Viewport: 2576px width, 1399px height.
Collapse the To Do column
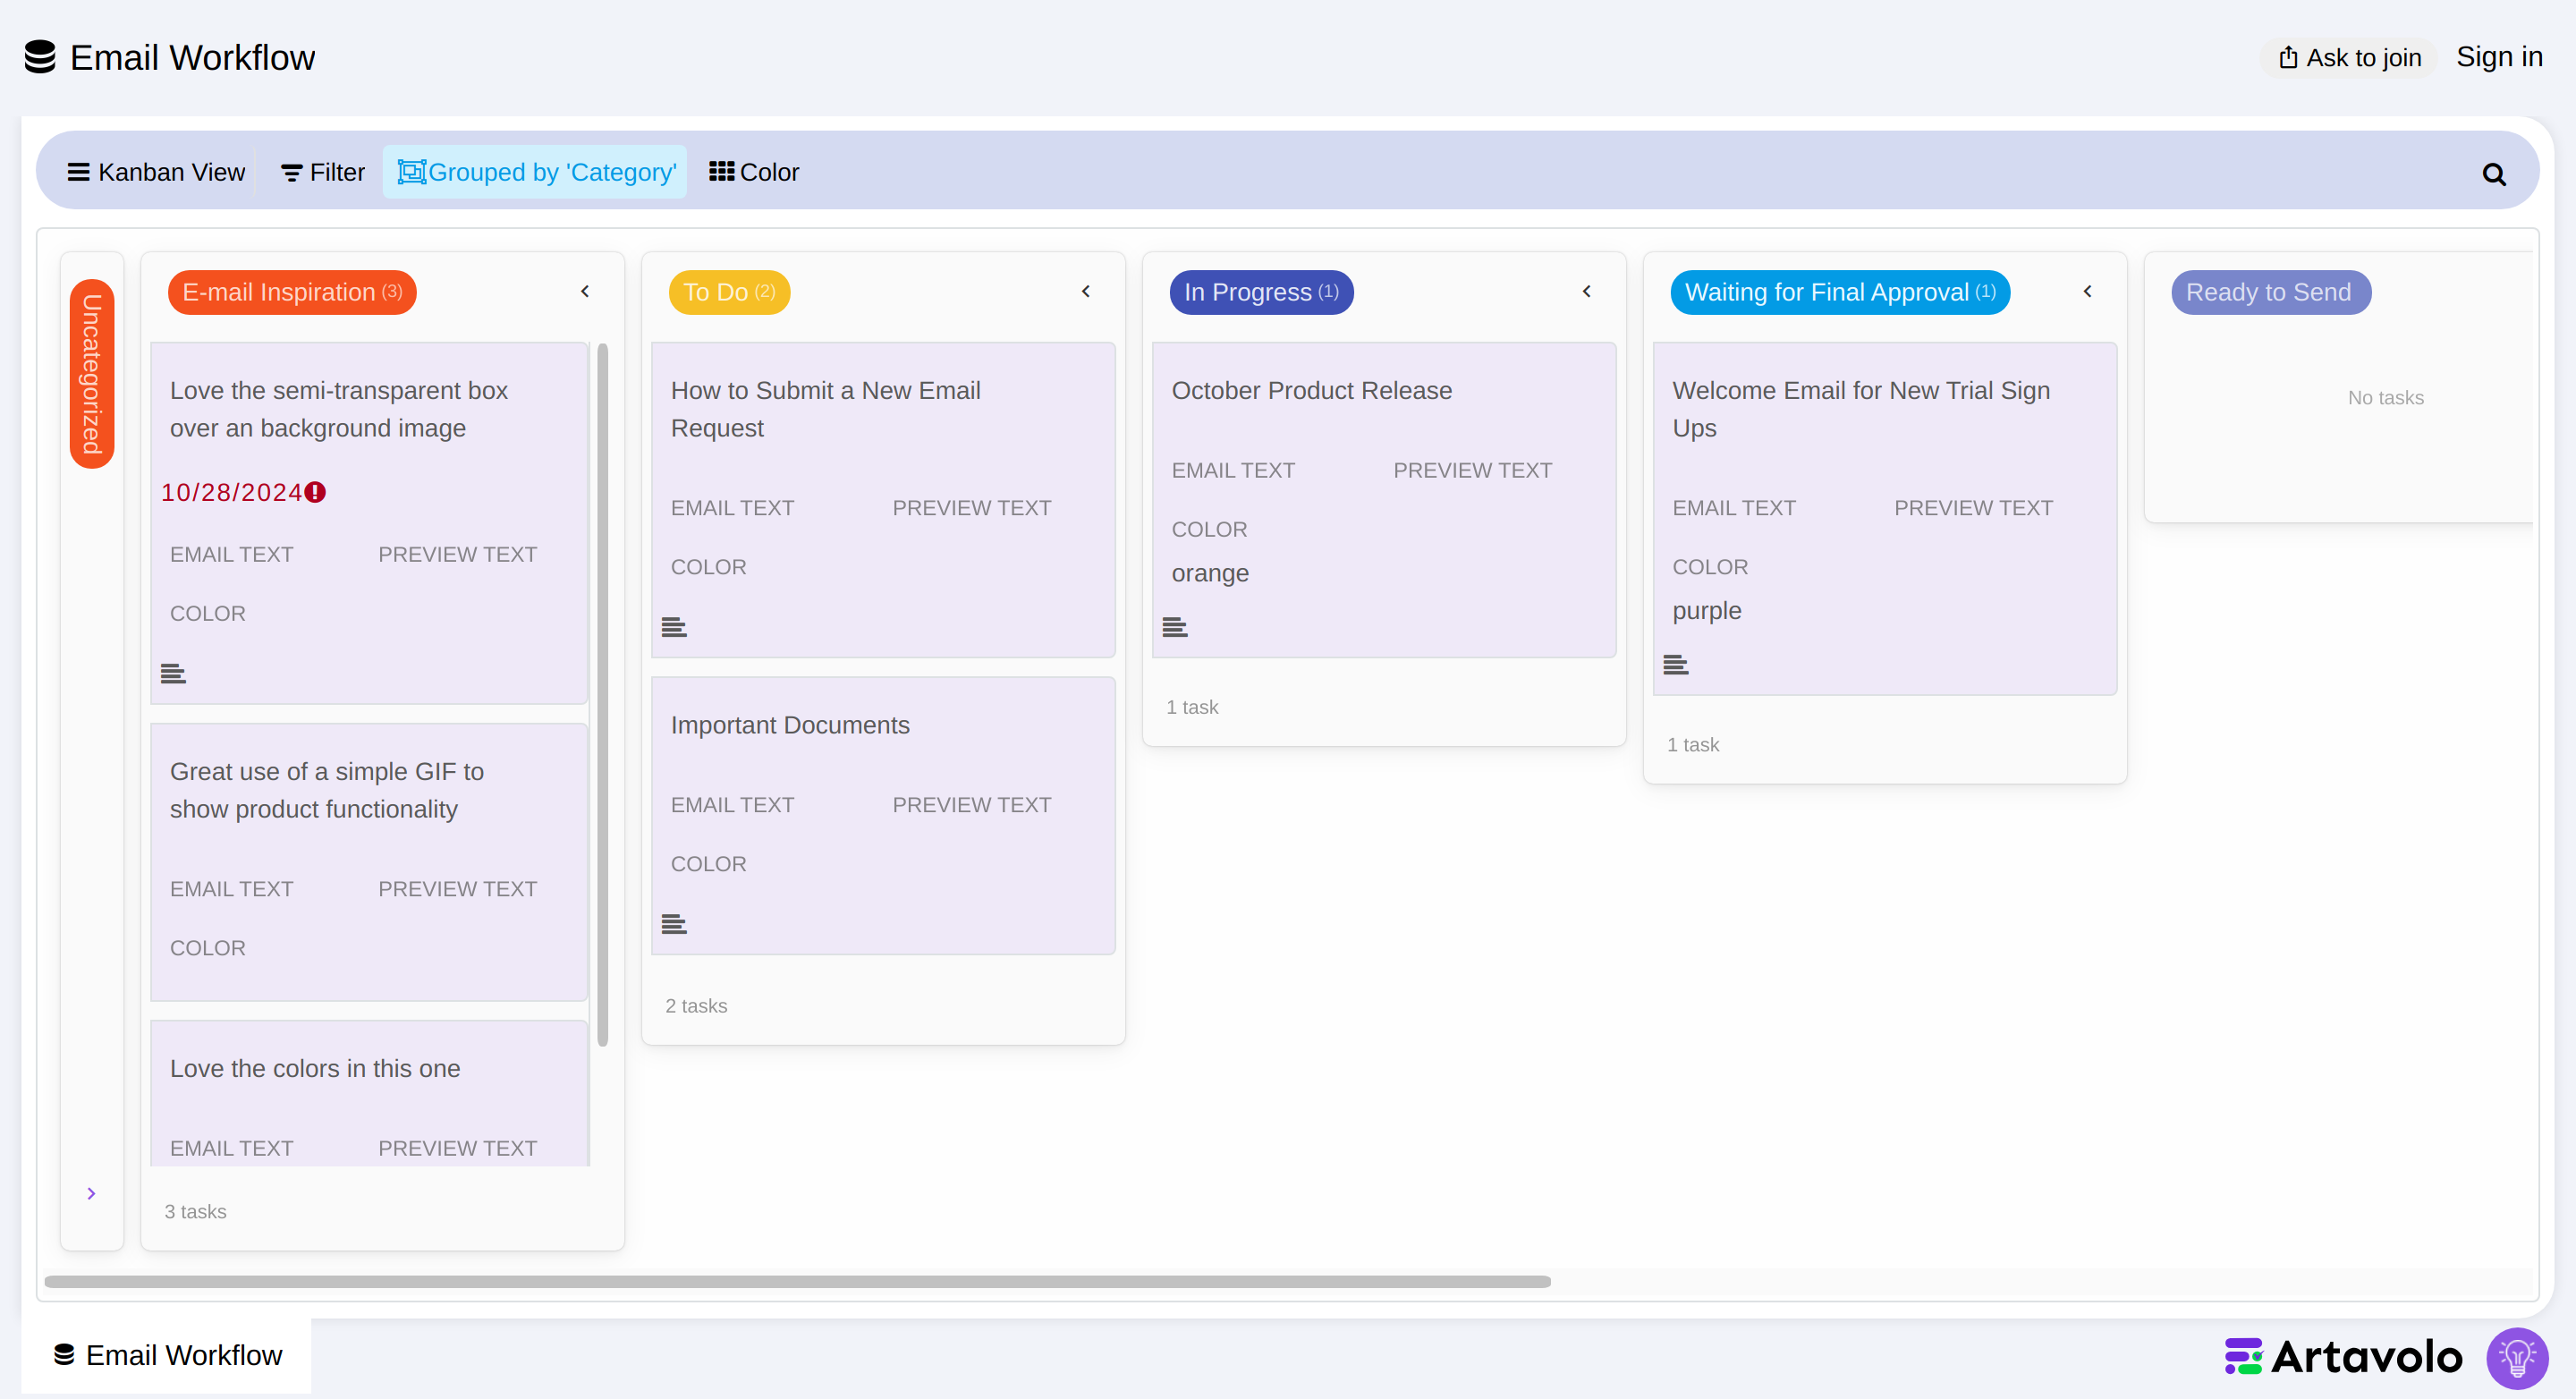pyautogui.click(x=1086, y=291)
